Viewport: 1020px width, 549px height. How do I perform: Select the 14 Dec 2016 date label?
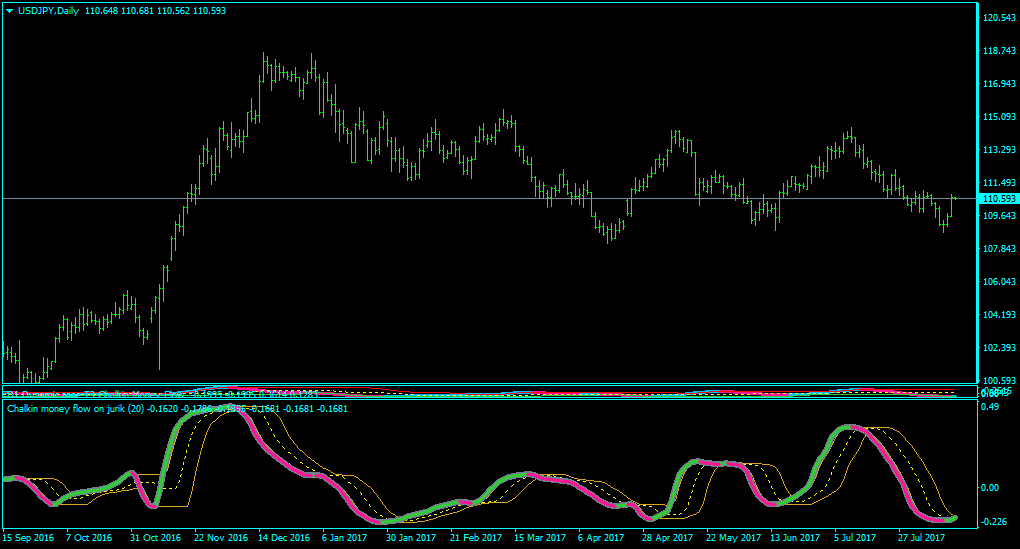[x=284, y=537]
